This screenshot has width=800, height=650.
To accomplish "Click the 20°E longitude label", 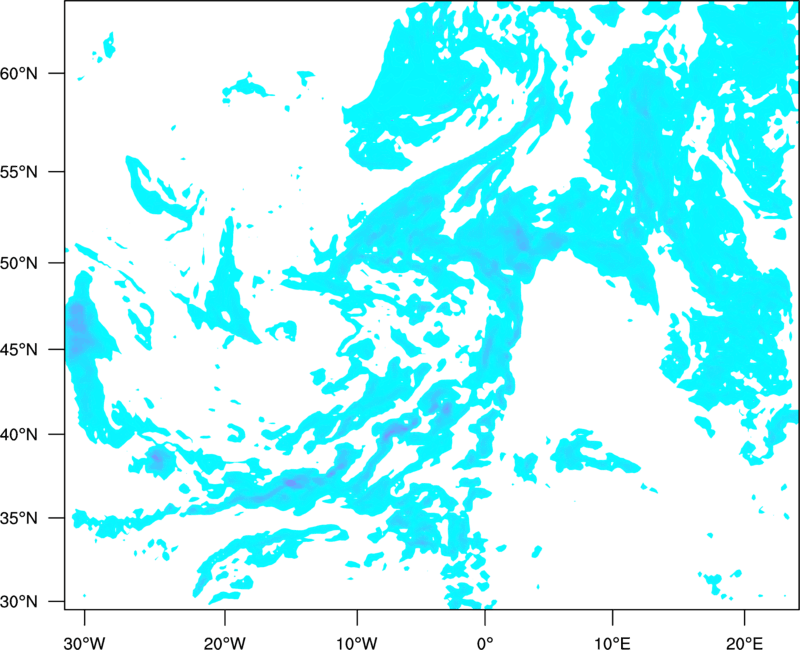I will click(x=744, y=643).
